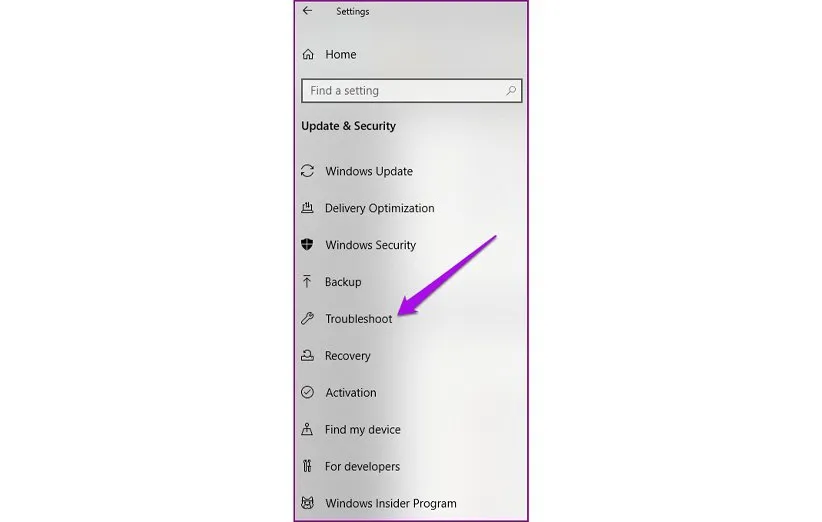822x522 pixels.
Task: Focus the Find a setting field
Action: pyautogui.click(x=412, y=91)
